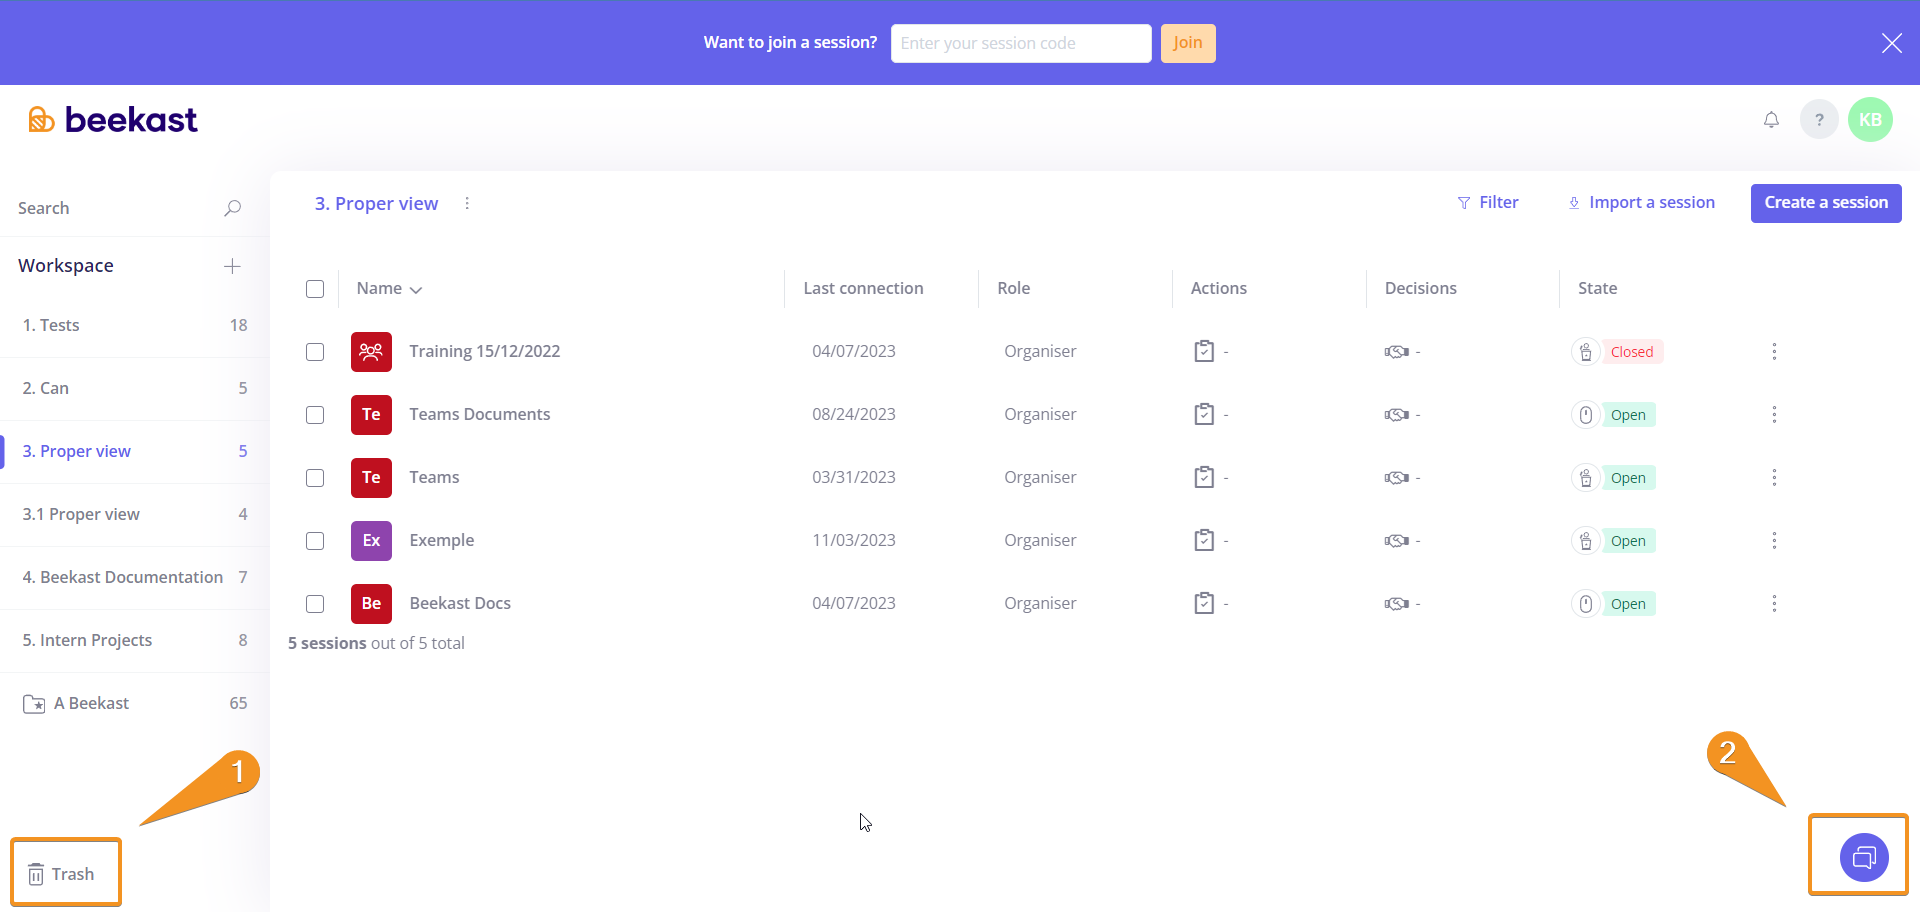Open 5. Intern Projects folder
The image size is (1920, 912).
(x=135, y=640)
